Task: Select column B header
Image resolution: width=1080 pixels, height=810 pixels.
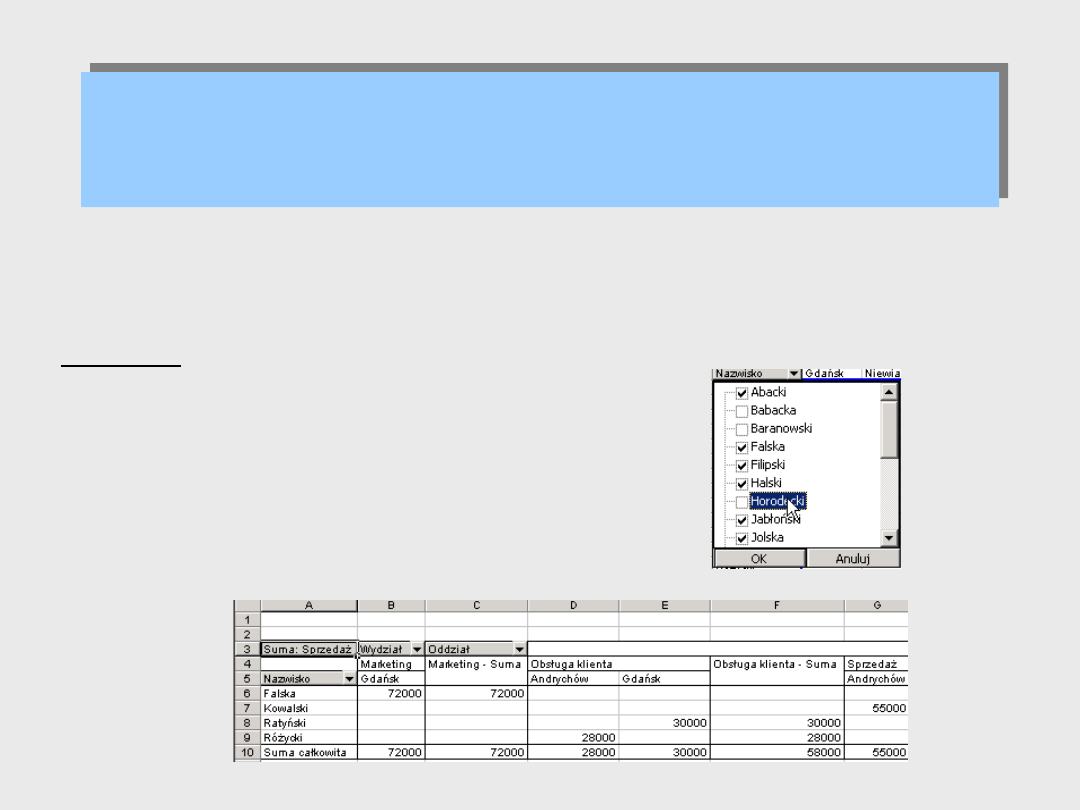Action: click(x=391, y=606)
